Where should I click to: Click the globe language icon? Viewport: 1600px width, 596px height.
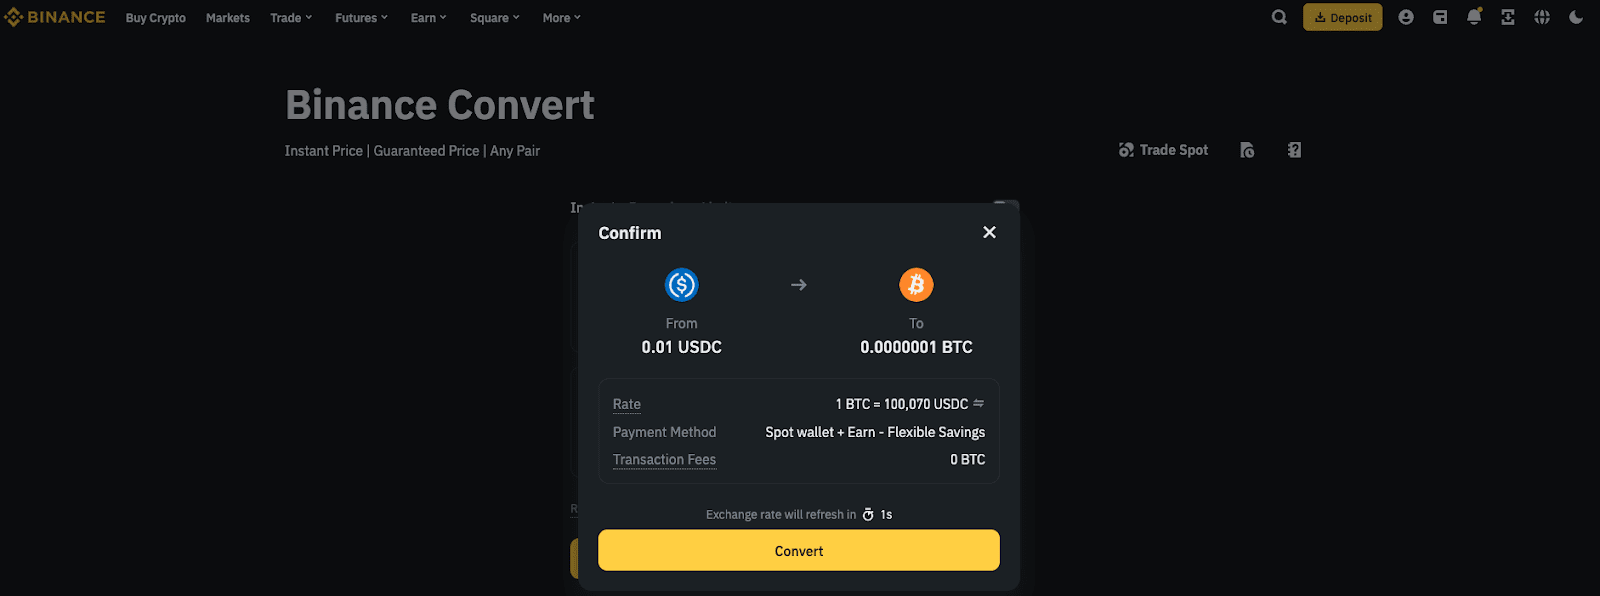click(x=1542, y=17)
